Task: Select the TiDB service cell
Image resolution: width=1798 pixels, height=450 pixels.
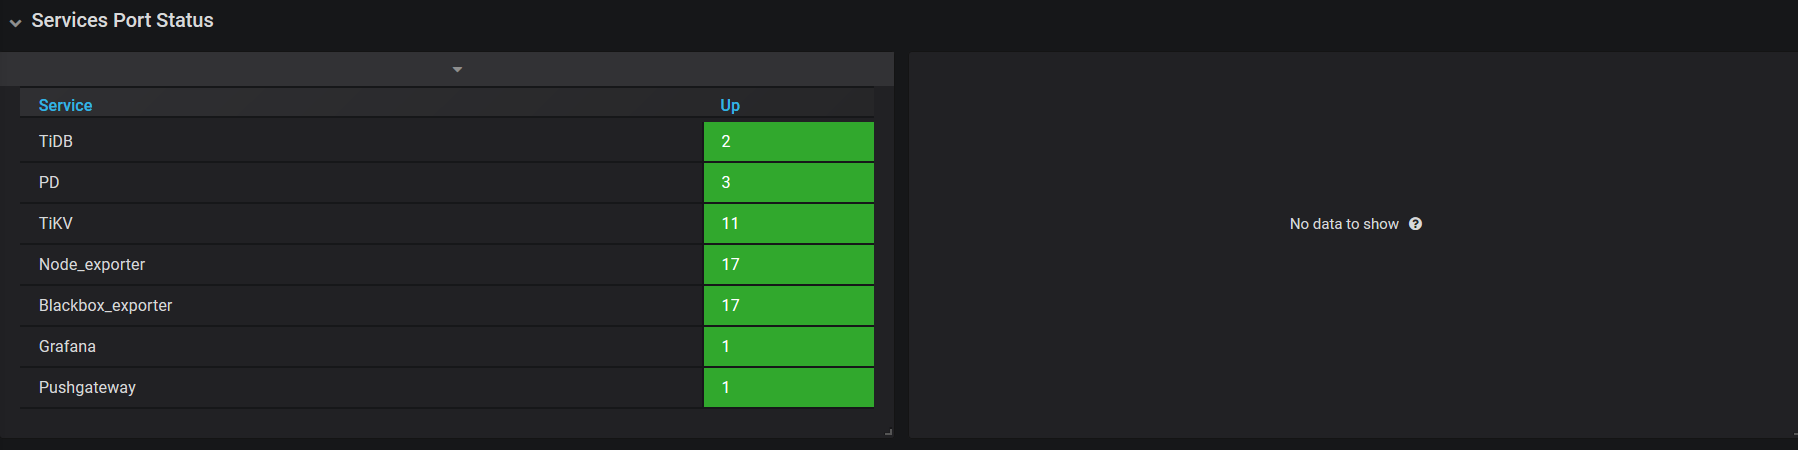Action: [x=56, y=141]
